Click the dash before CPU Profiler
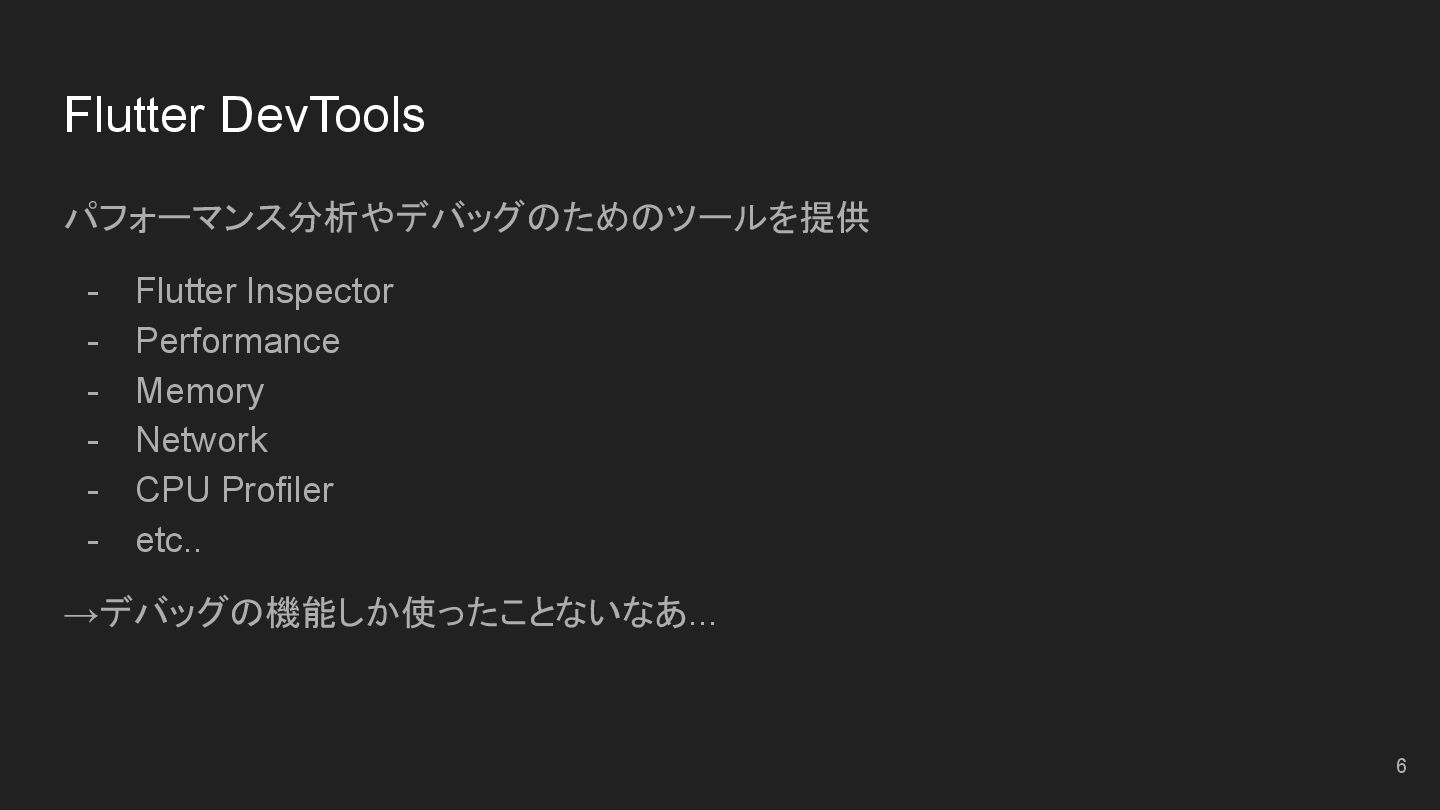Screen dimensions: 1440x810 [93, 492]
